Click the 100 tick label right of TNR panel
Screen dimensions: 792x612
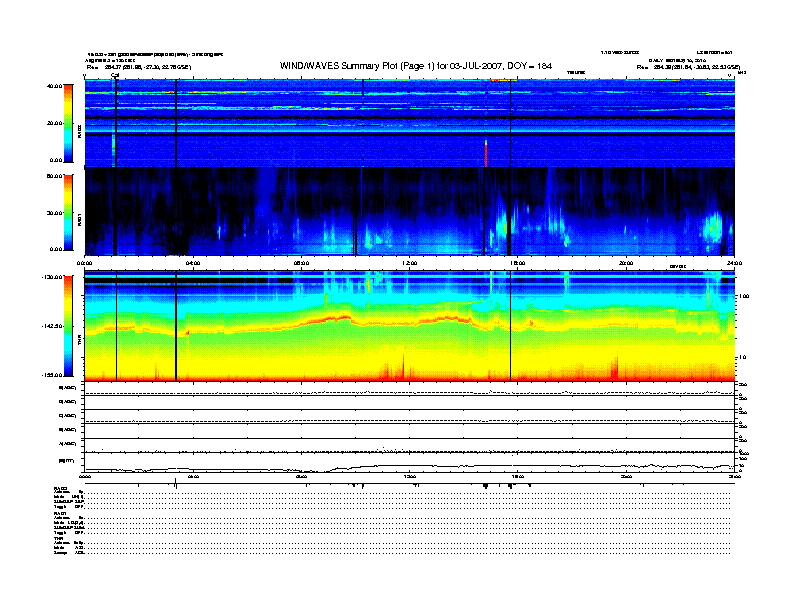click(x=744, y=296)
